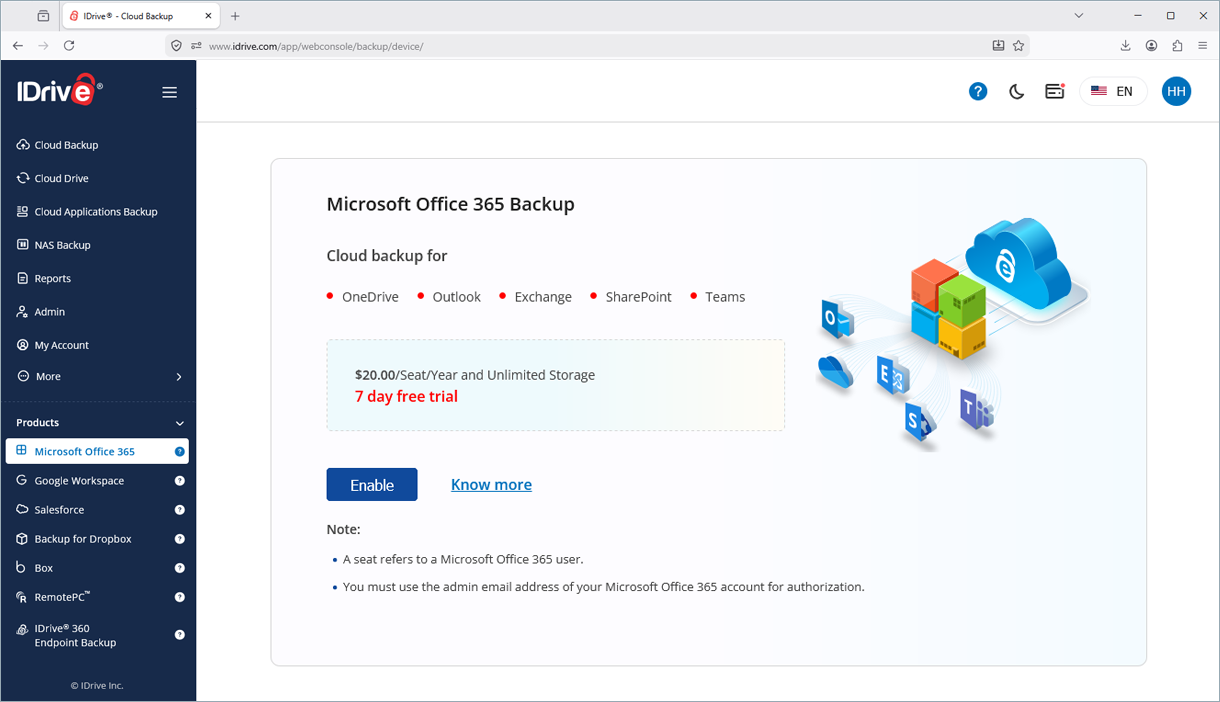Open the browser extensions puzzle icon
1220x702 pixels.
(x=1177, y=46)
